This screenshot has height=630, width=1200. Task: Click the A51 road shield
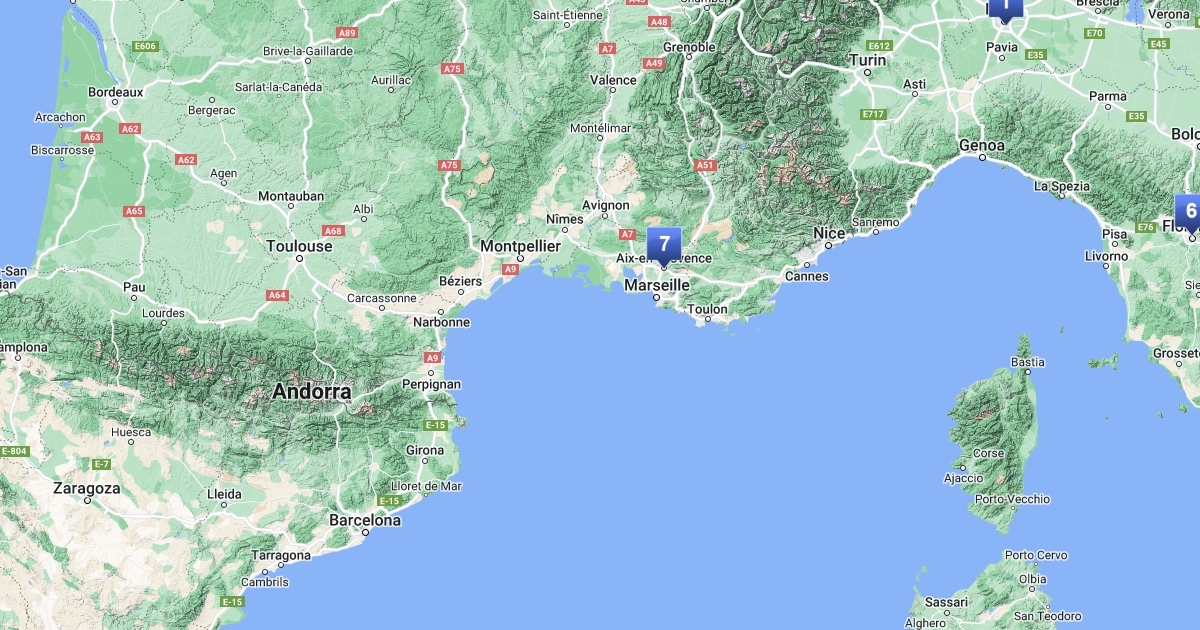pos(706,165)
